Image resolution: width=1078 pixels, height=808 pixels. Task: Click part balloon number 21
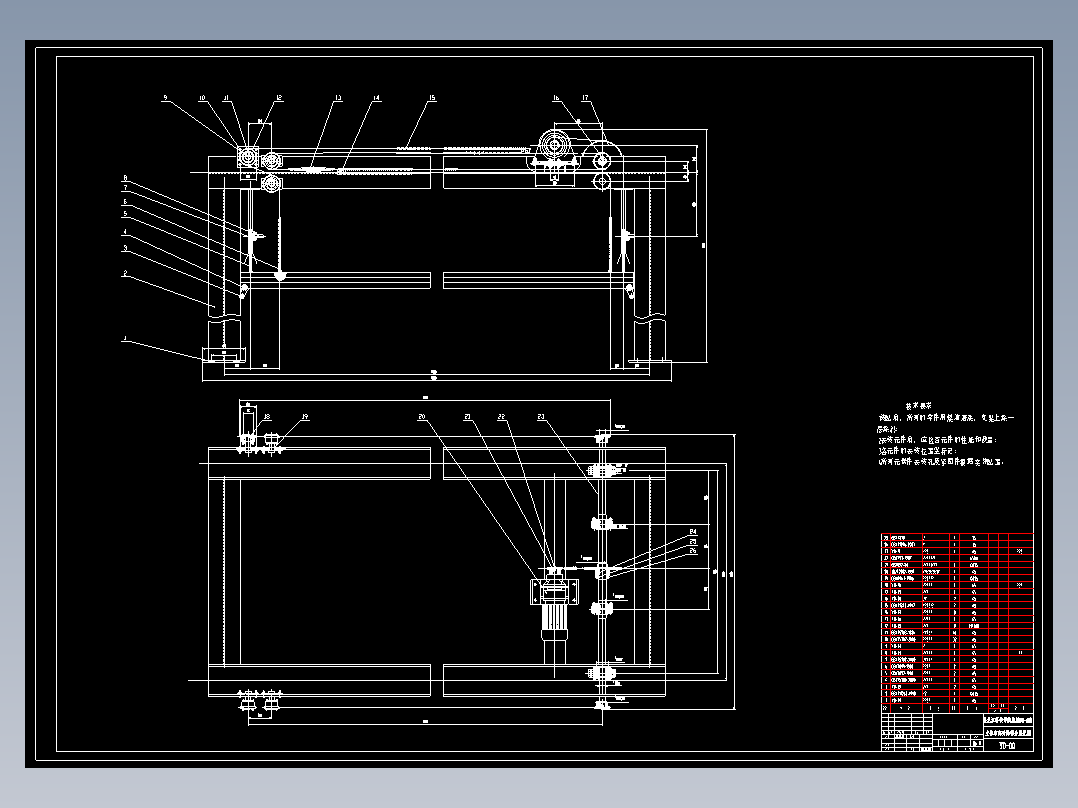coord(468,417)
